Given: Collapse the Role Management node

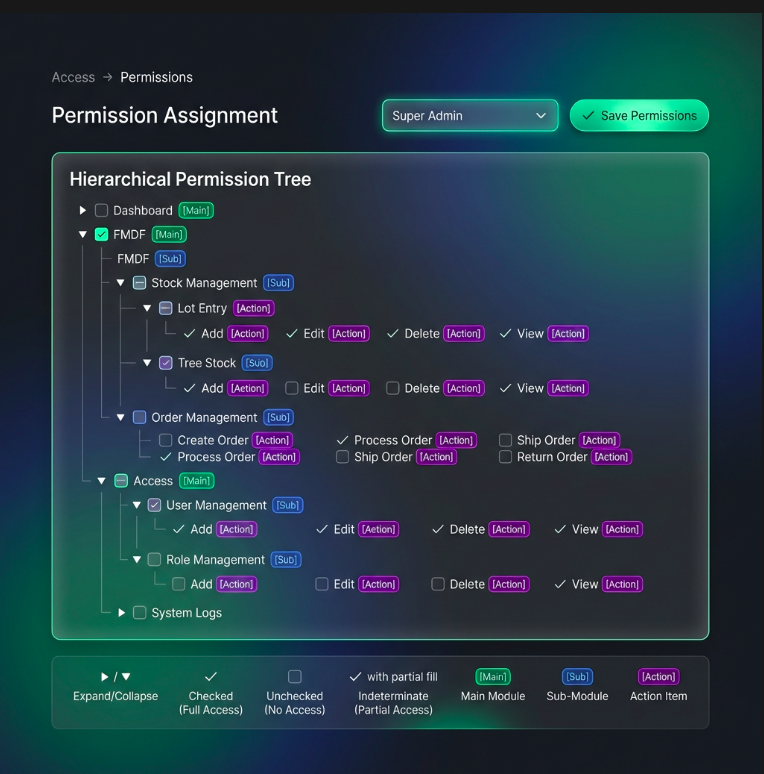Looking at the screenshot, I should [x=137, y=560].
